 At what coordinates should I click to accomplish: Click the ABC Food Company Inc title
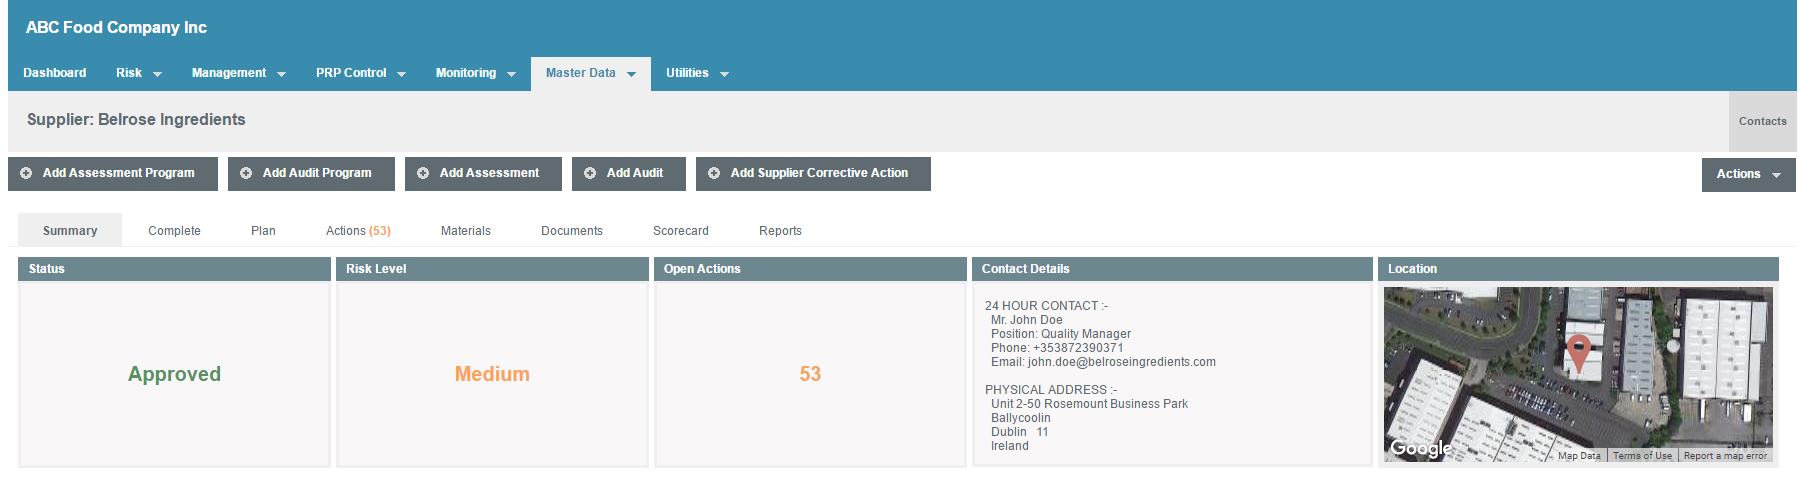coord(116,27)
